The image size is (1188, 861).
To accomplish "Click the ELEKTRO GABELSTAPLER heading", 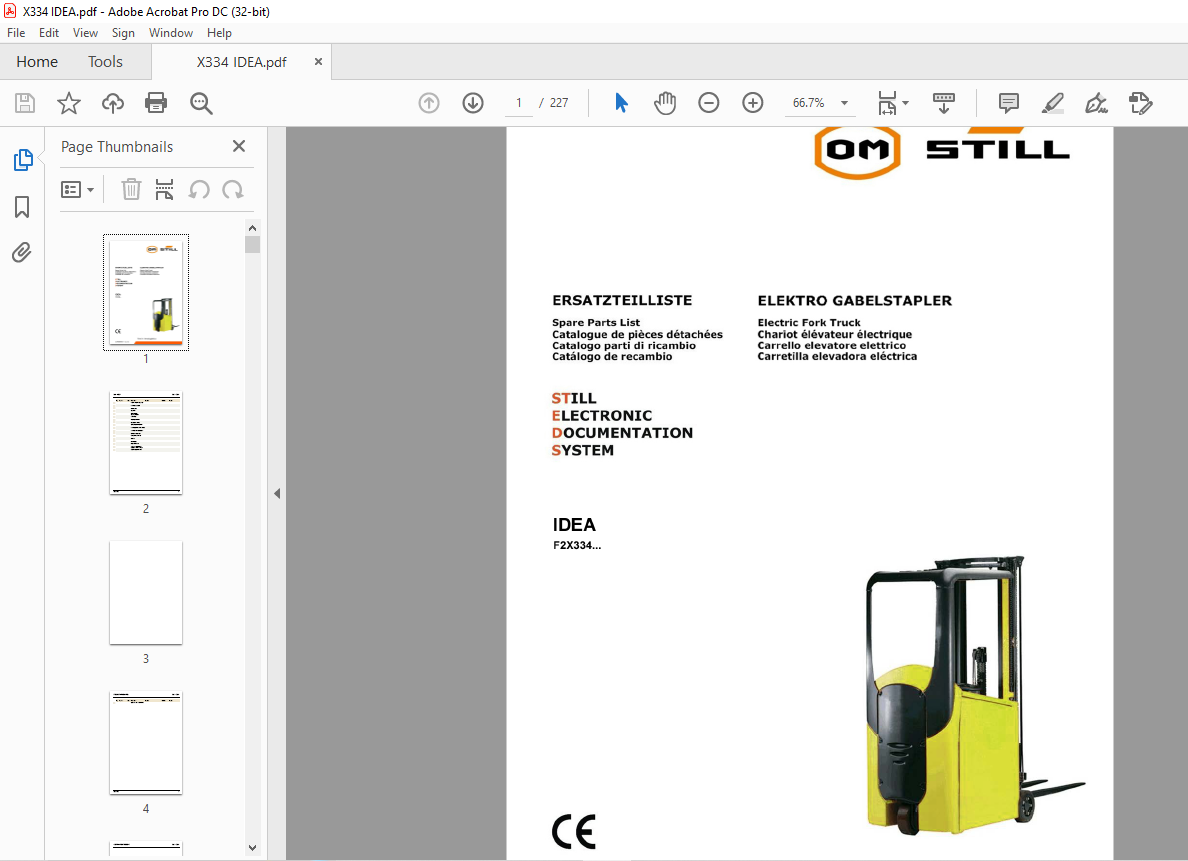I will [x=855, y=301].
